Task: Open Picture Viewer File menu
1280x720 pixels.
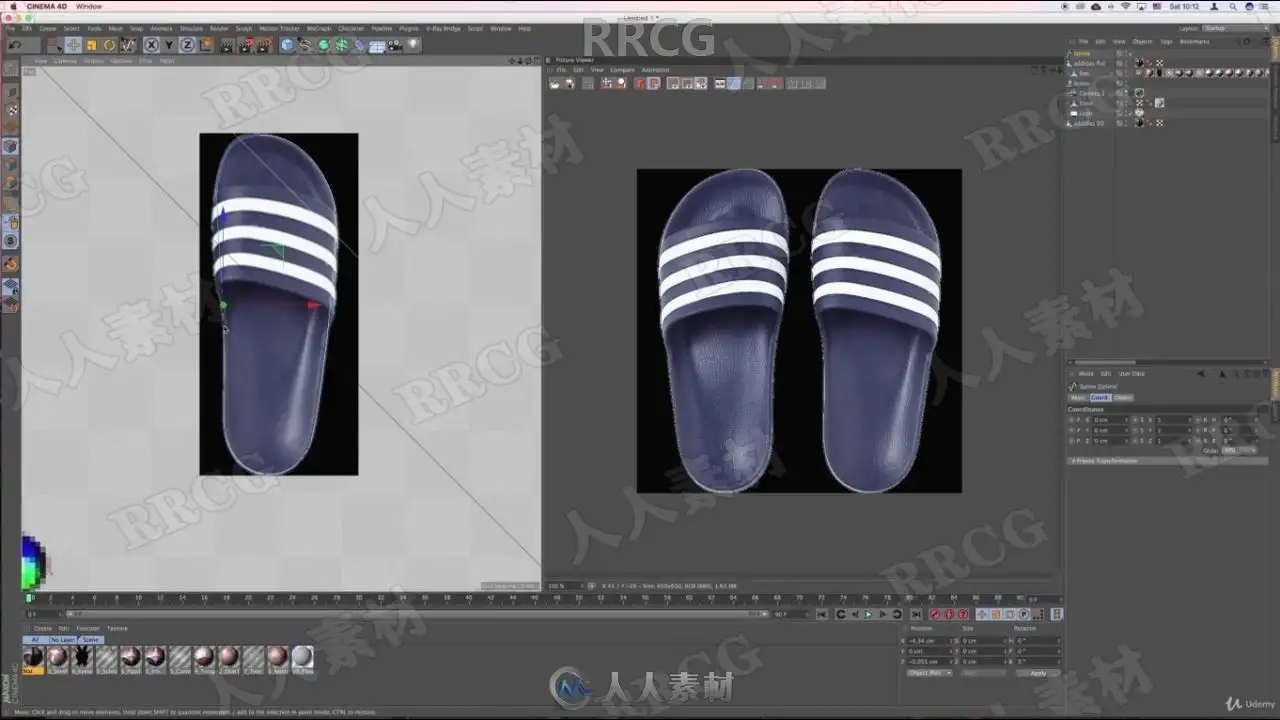Action: click(x=561, y=70)
